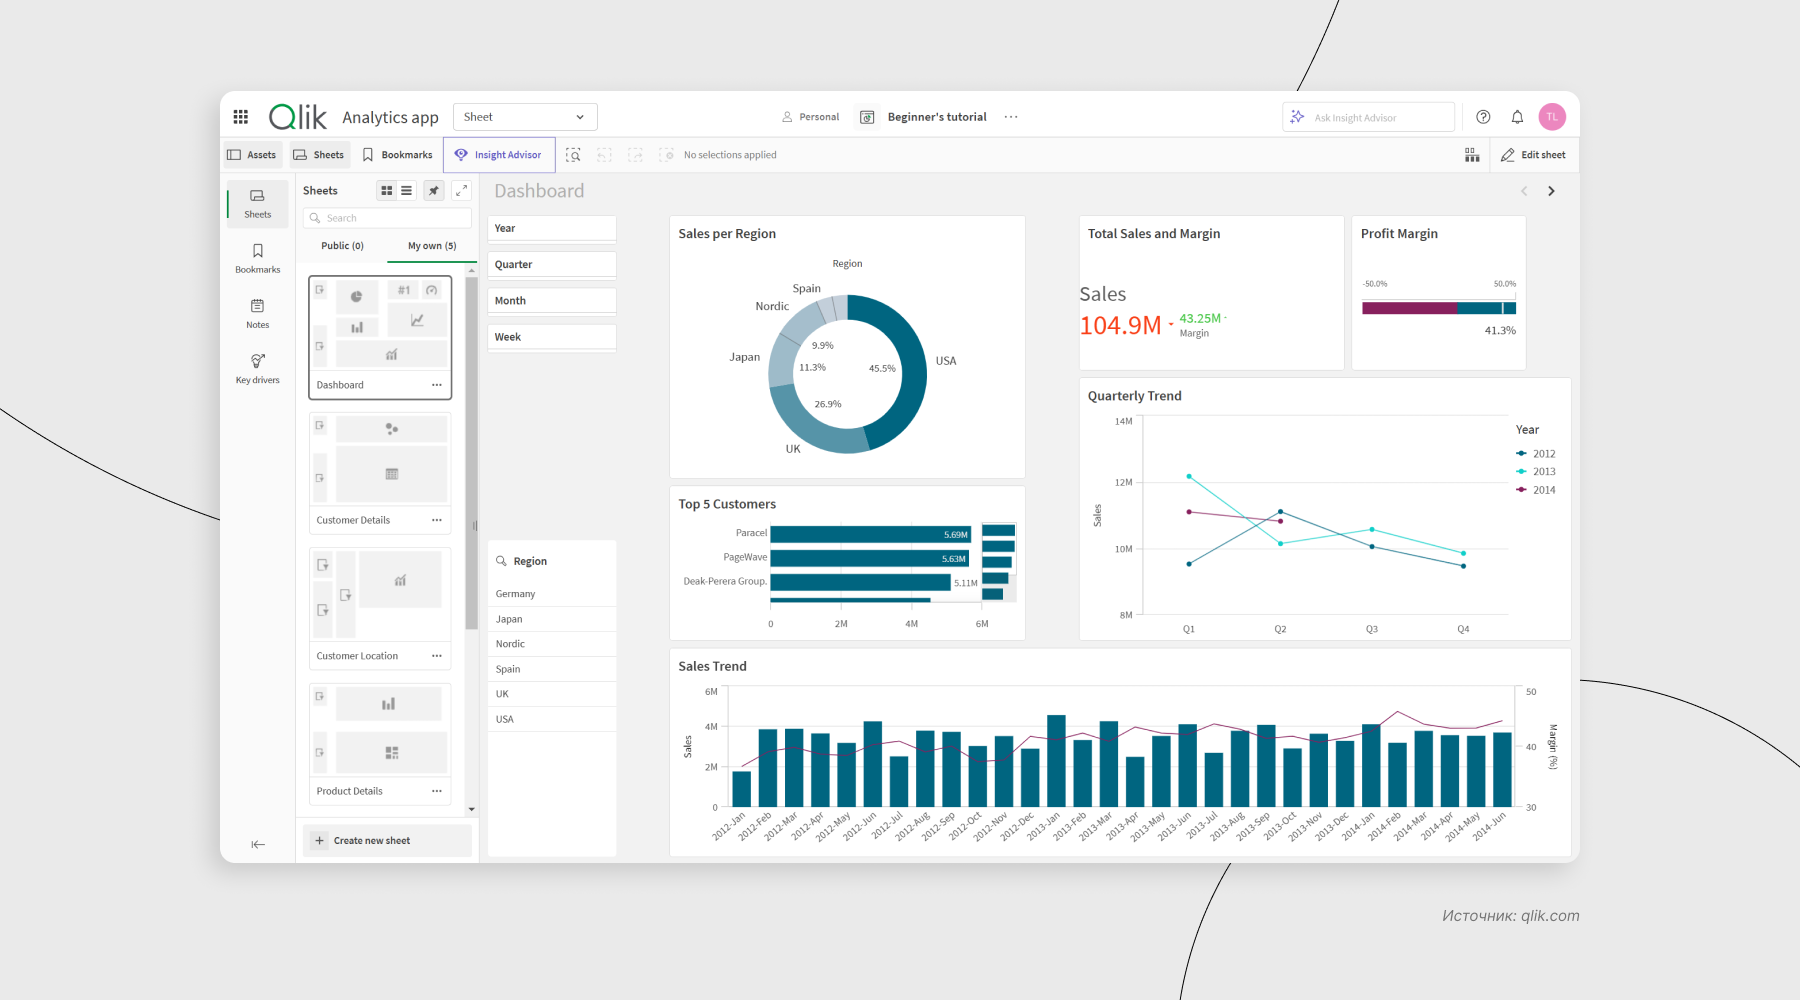Image resolution: width=1800 pixels, height=1000 pixels.
Task: Open the Month filter pane
Action: pyautogui.click(x=552, y=301)
